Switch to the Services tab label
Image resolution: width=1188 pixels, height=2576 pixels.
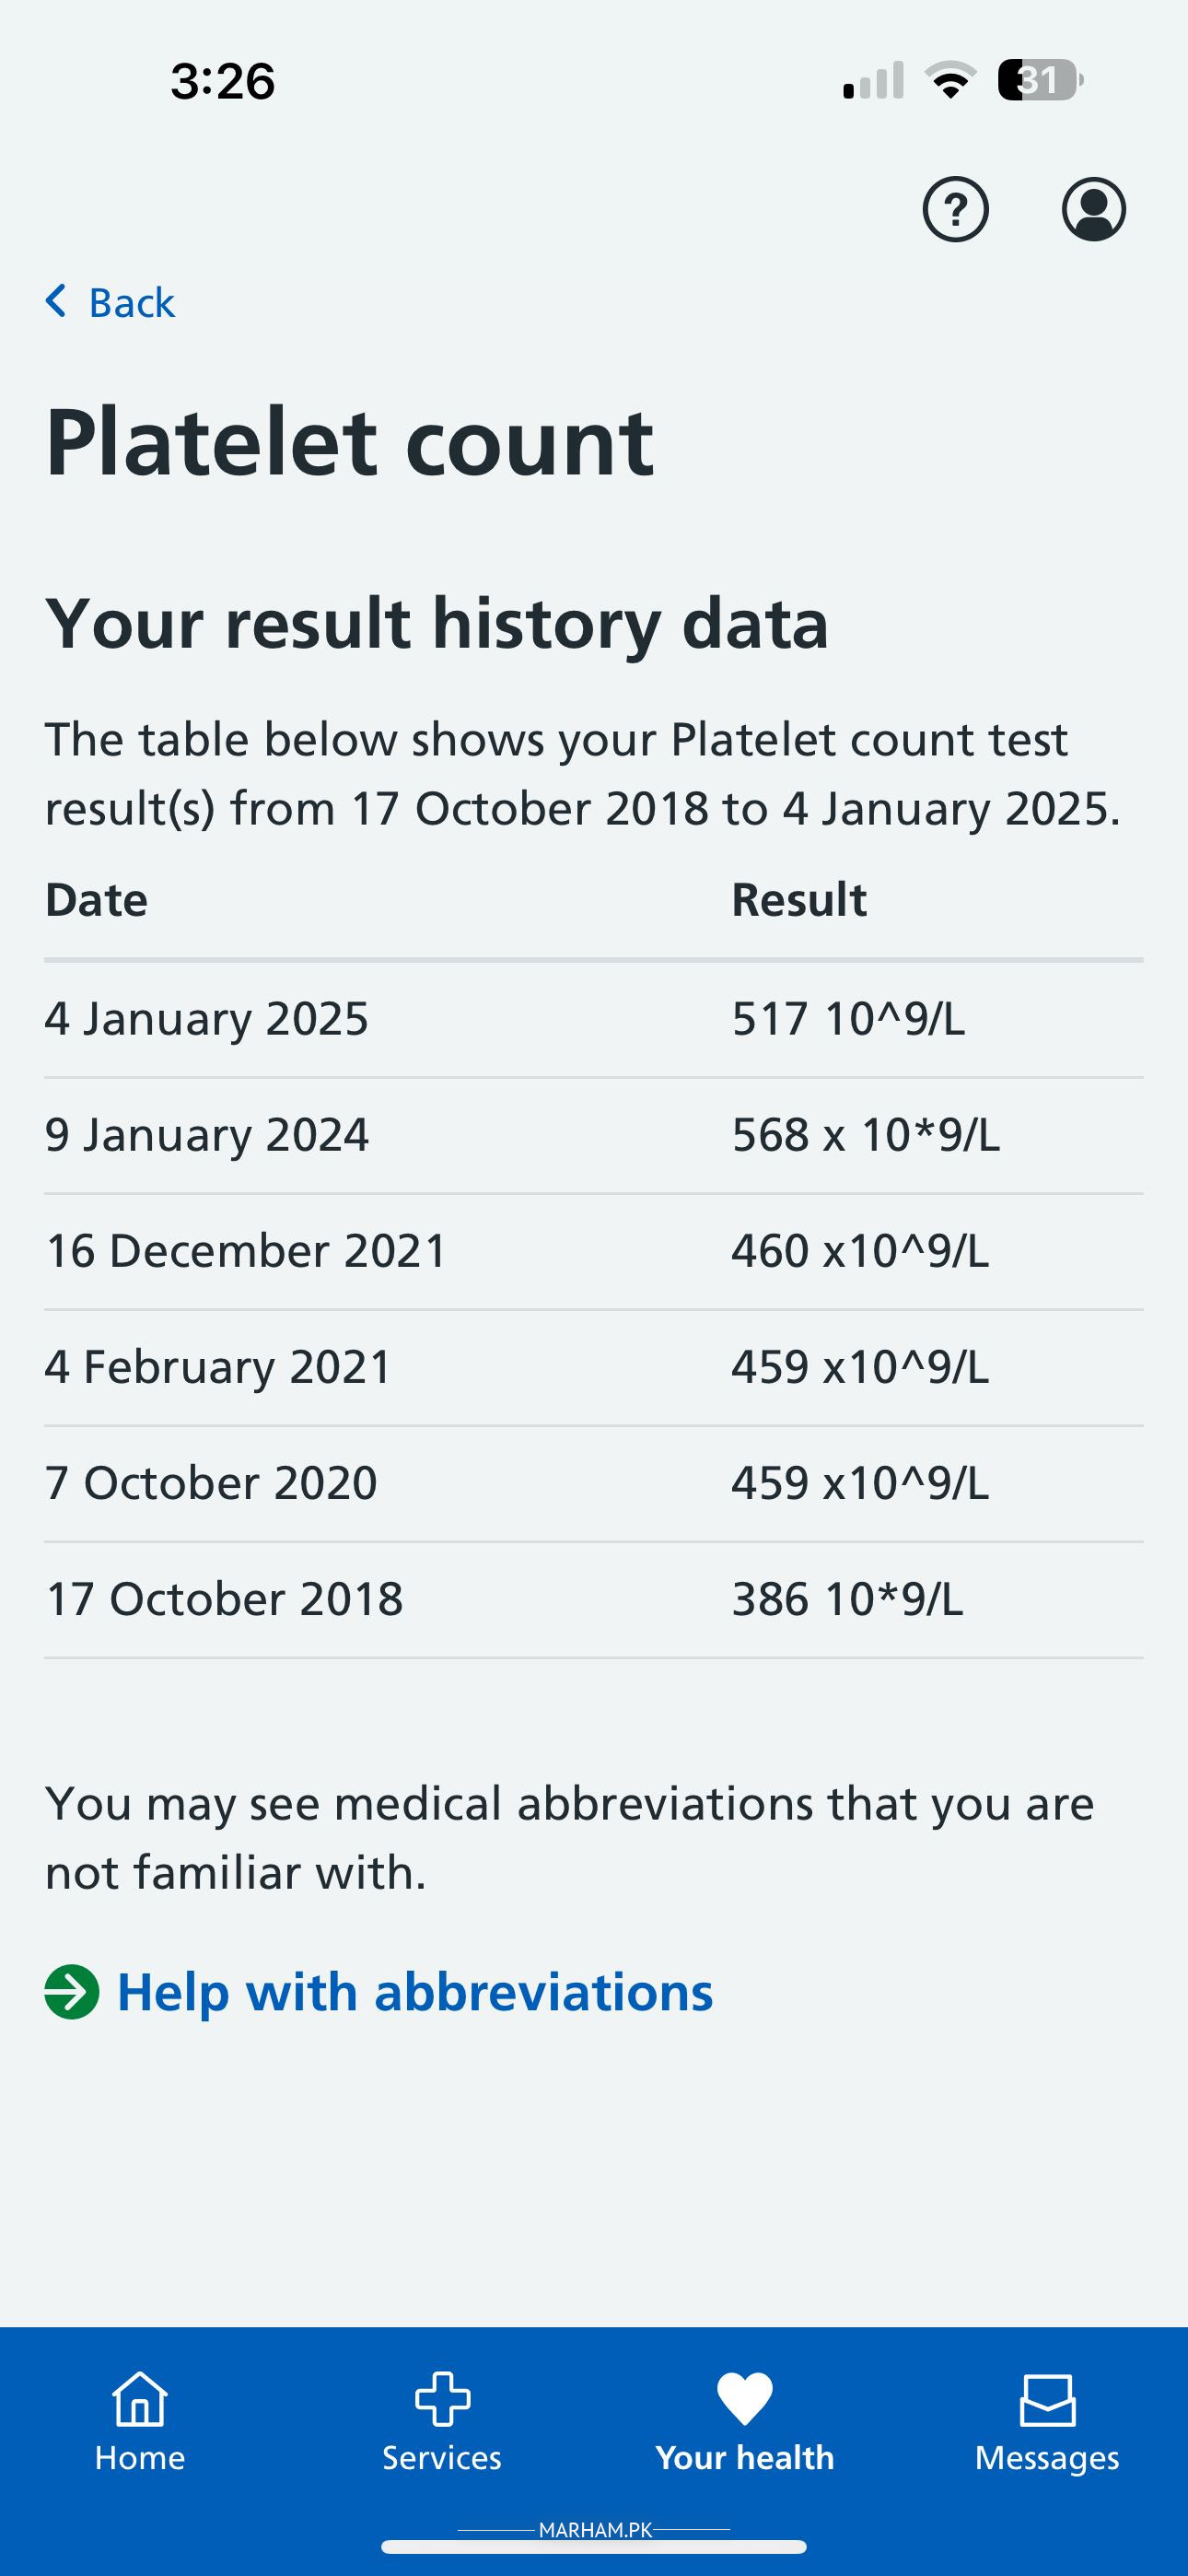[442, 2458]
